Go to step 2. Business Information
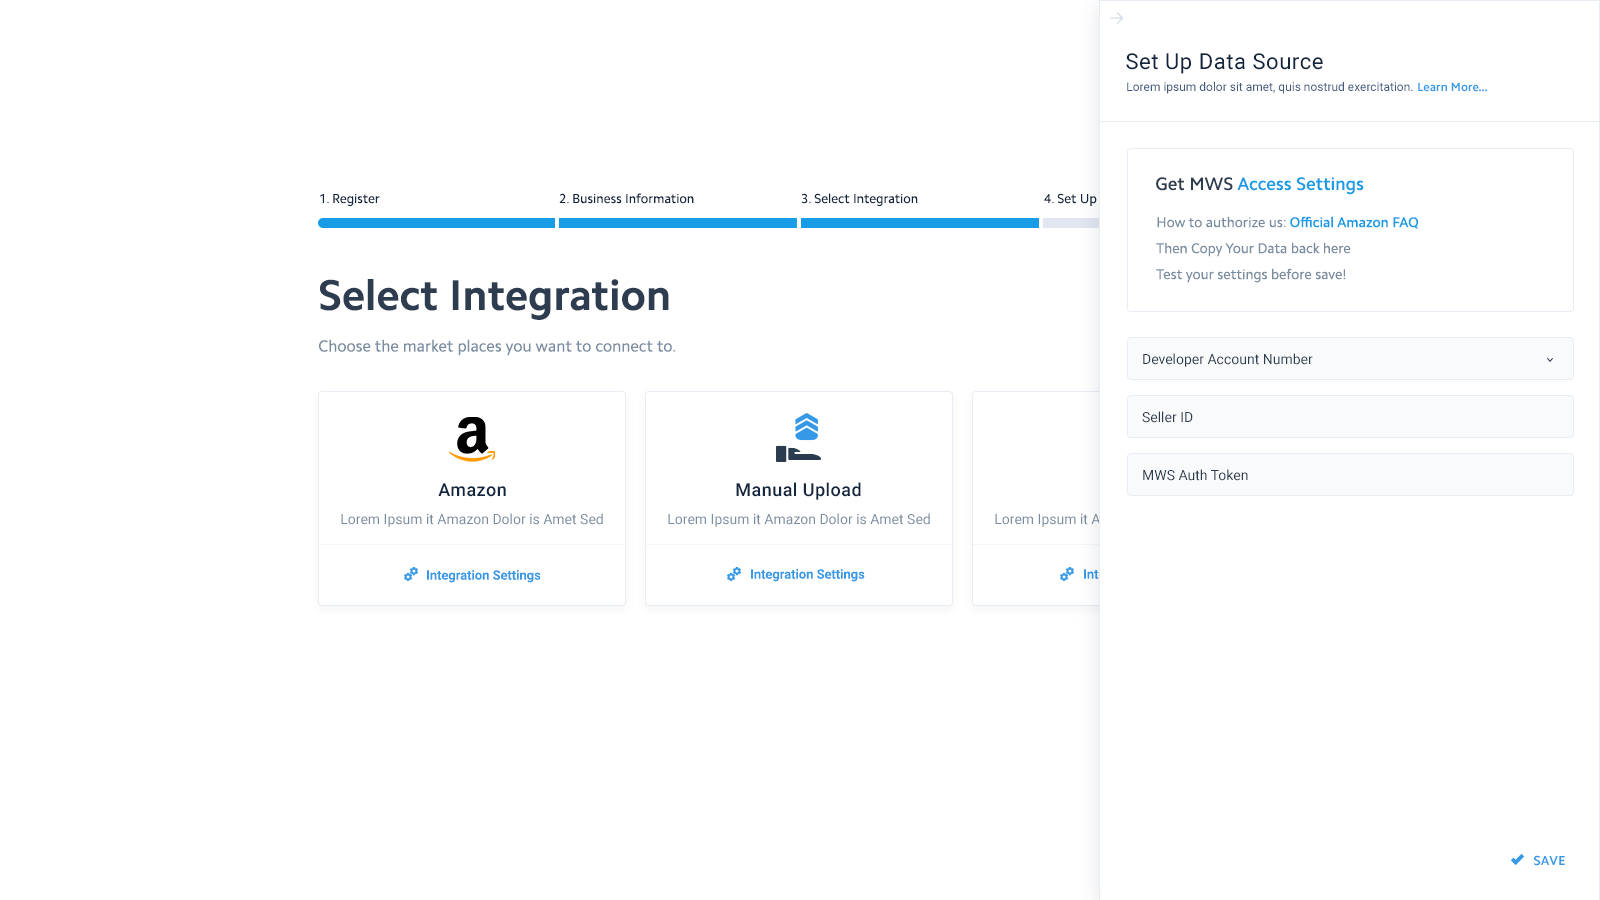 (626, 199)
